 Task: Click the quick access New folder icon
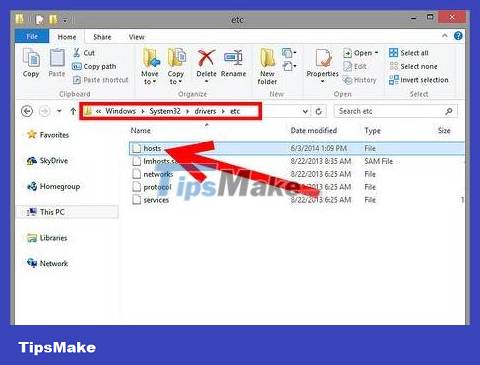coord(53,20)
